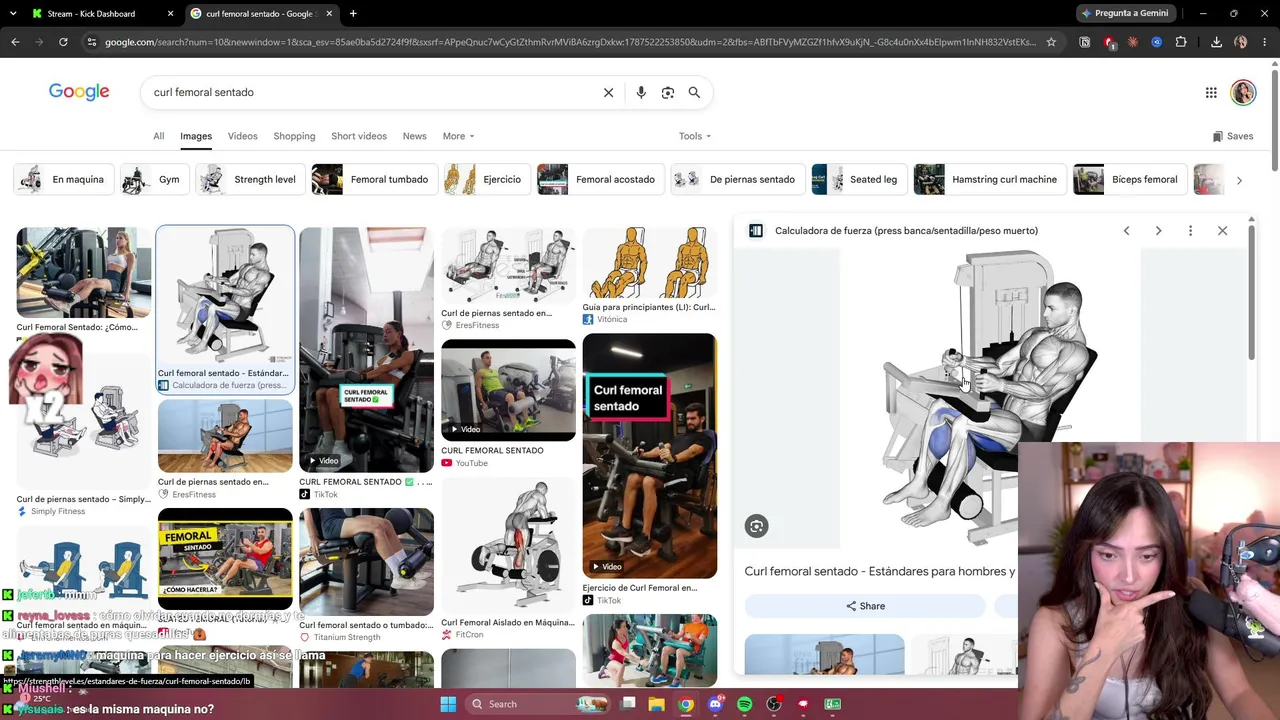
Task: Open the Tools dropdown
Action: click(695, 136)
